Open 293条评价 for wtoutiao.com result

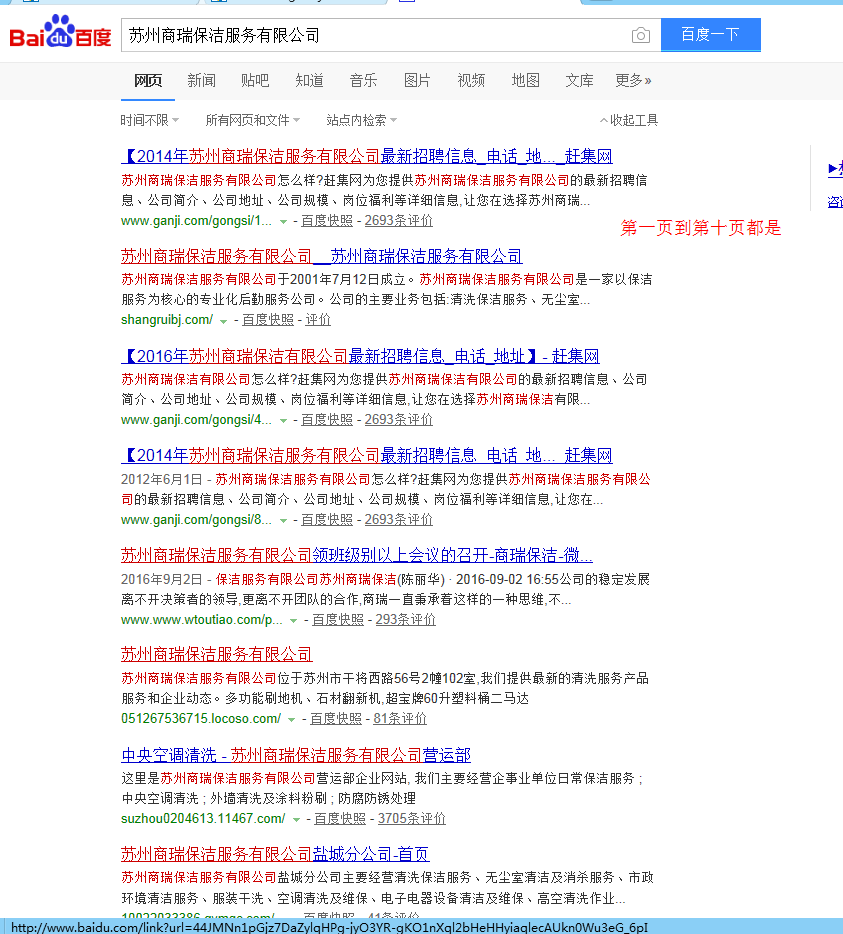(x=406, y=619)
